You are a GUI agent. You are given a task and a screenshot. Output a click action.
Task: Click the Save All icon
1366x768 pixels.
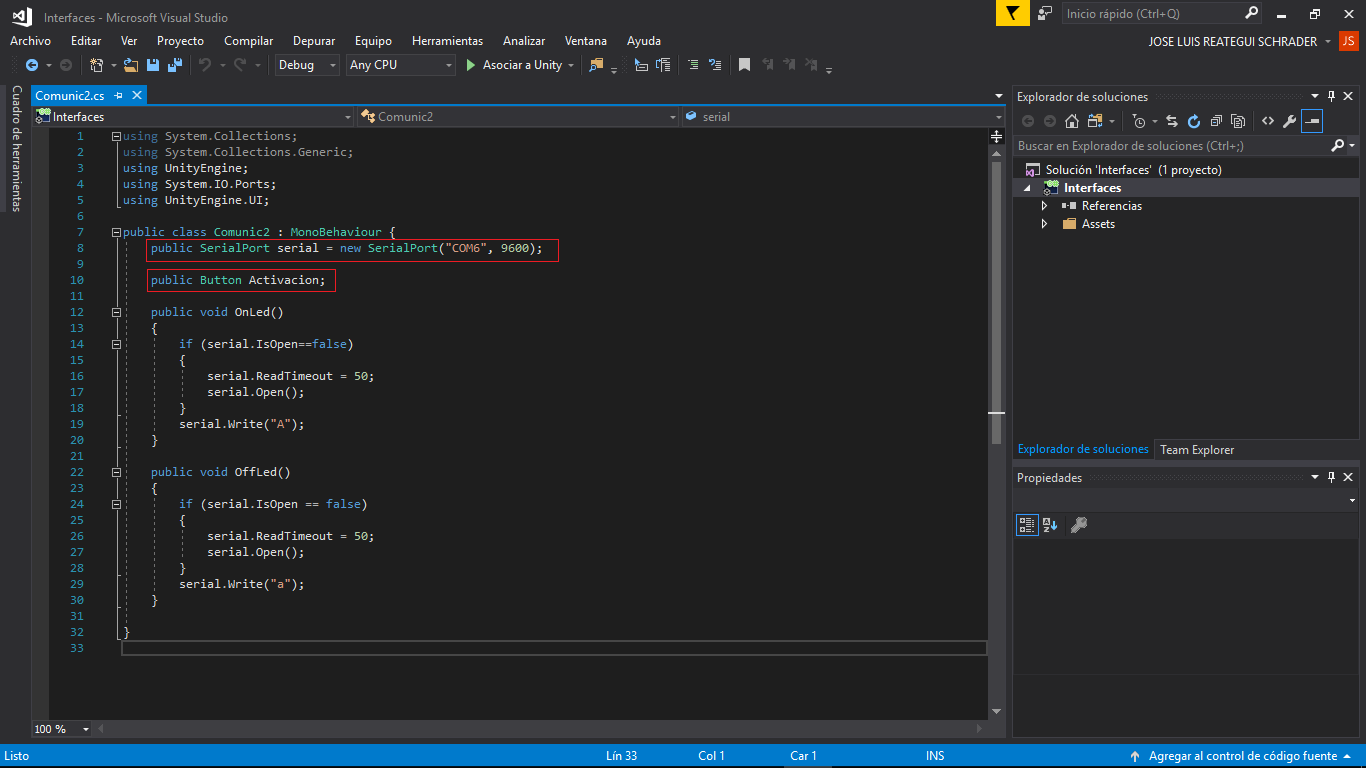click(175, 65)
